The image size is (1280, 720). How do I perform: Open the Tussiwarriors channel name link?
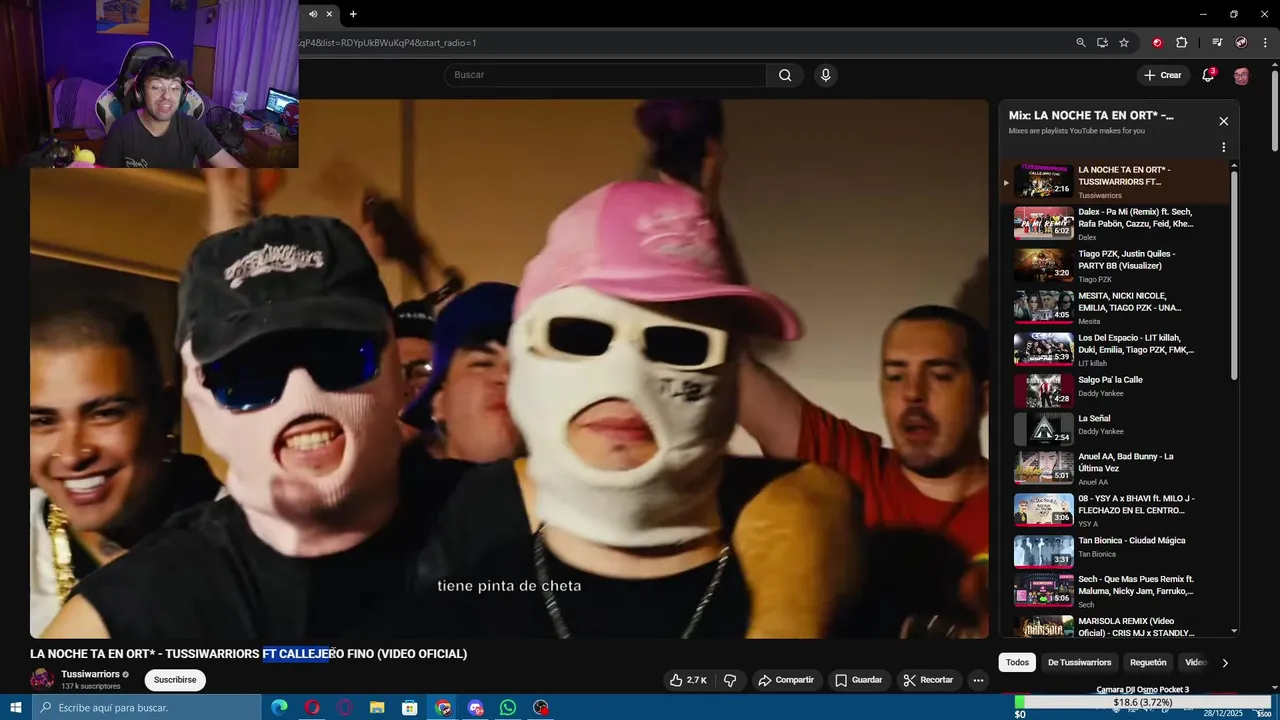tap(90, 674)
